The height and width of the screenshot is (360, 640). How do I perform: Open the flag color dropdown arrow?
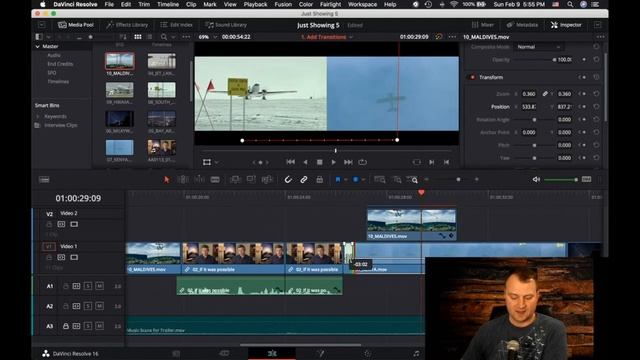pyautogui.click(x=345, y=180)
